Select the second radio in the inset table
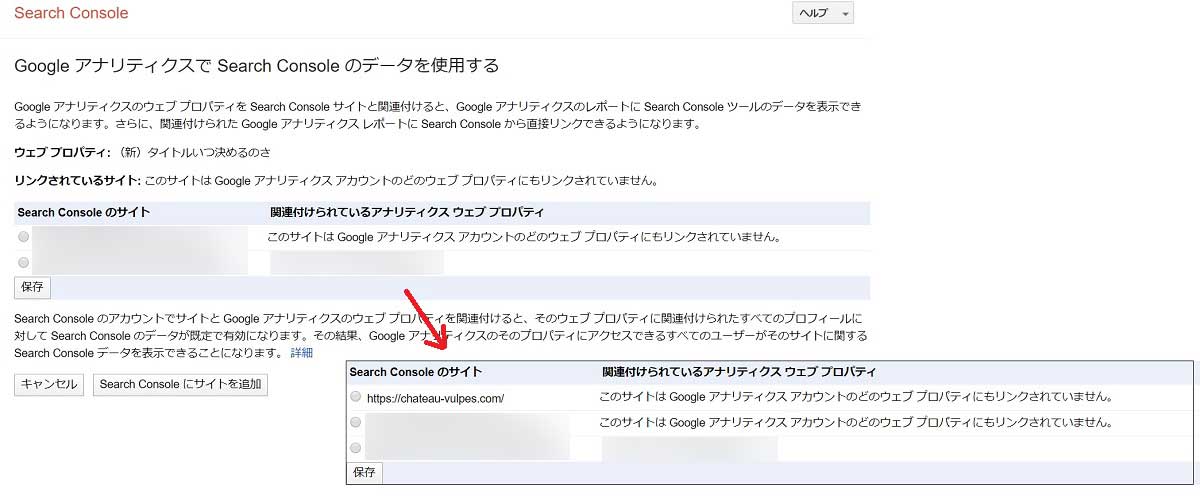This screenshot has height=503, width=1200. 356,423
